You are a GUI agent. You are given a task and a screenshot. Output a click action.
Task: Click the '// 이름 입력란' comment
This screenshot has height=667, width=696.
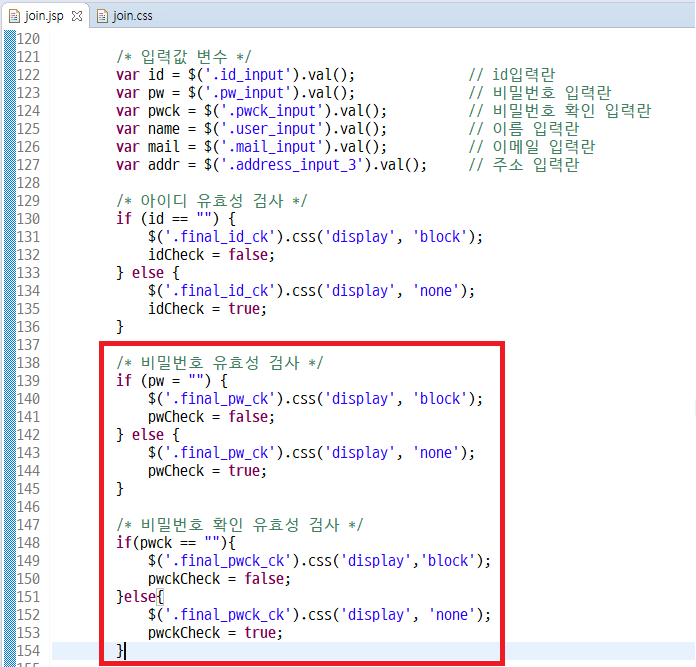point(524,129)
